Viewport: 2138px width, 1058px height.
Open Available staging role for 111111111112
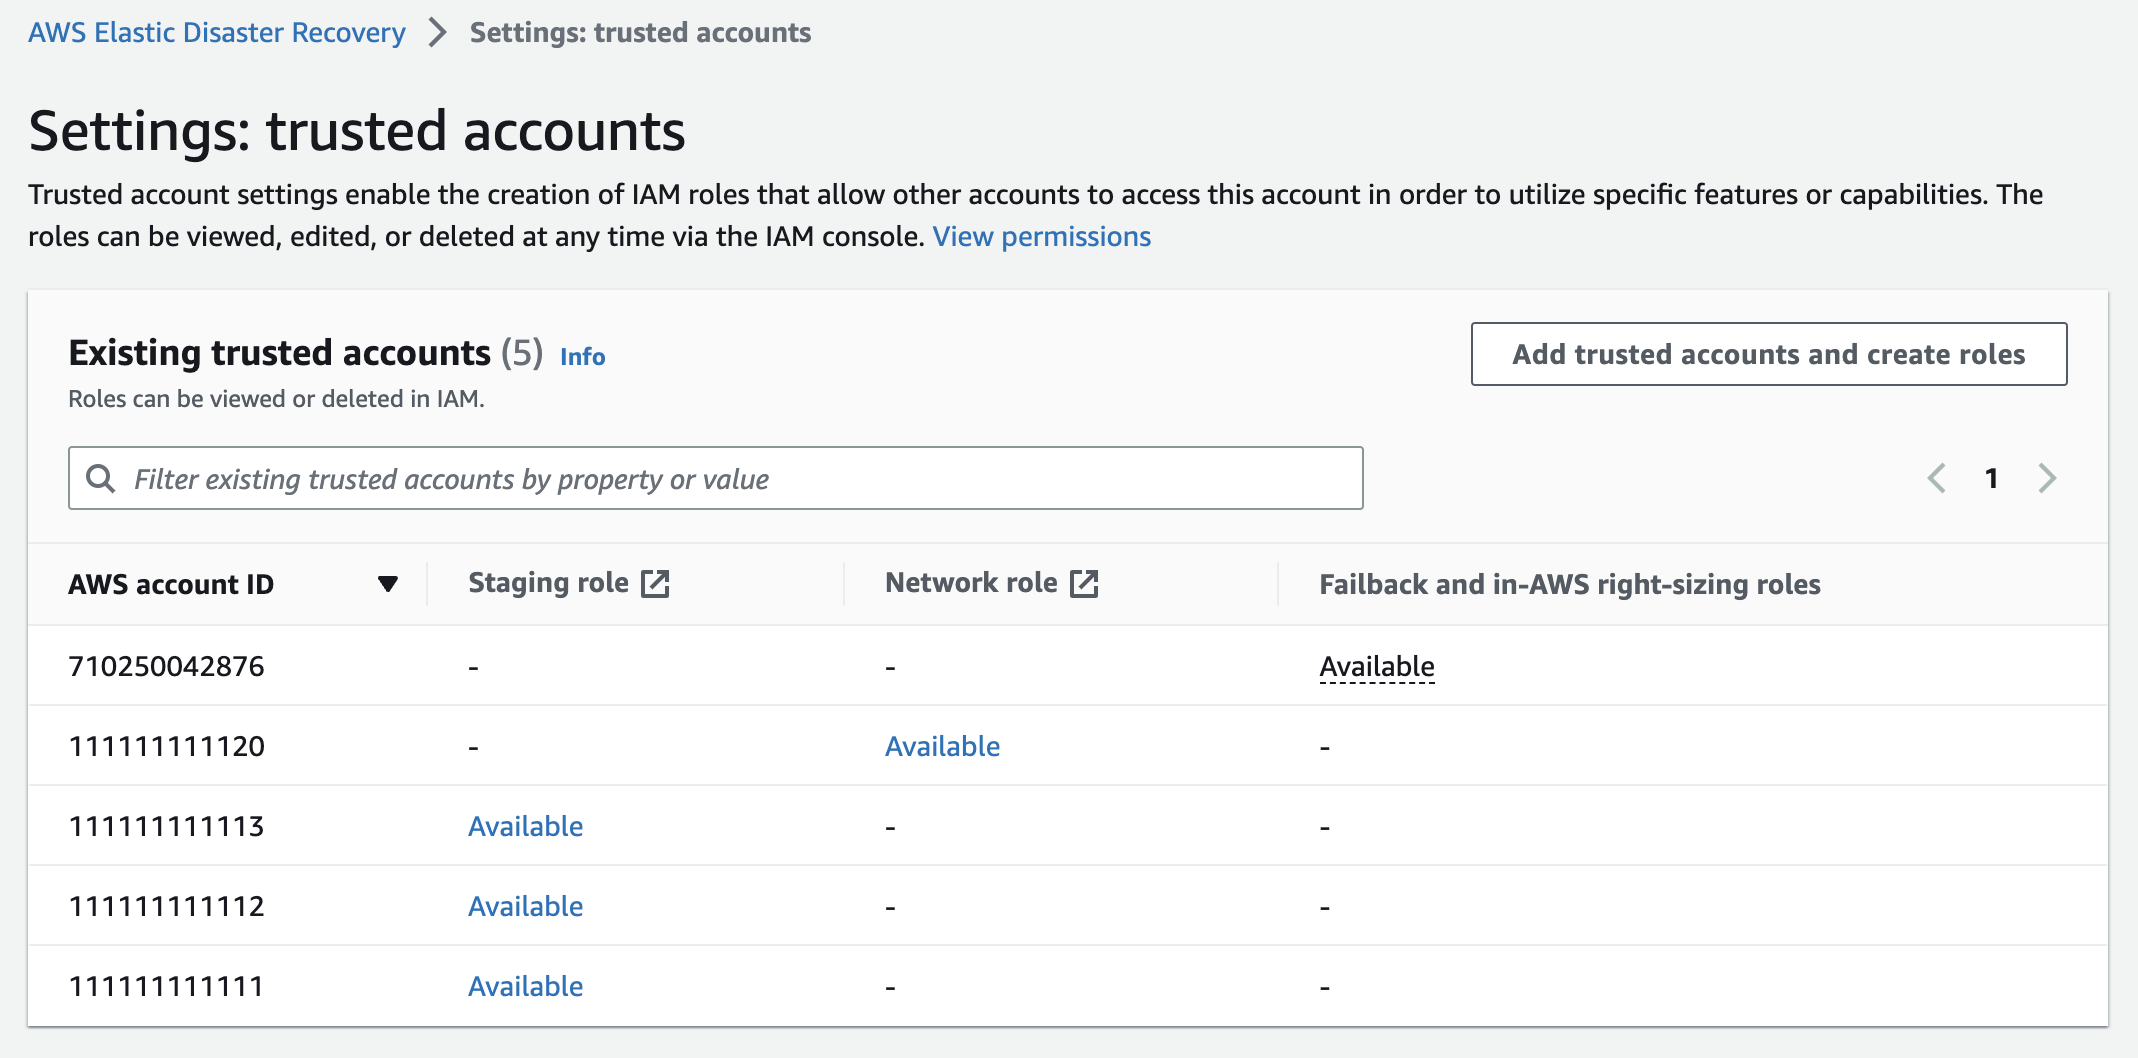pyautogui.click(x=525, y=906)
